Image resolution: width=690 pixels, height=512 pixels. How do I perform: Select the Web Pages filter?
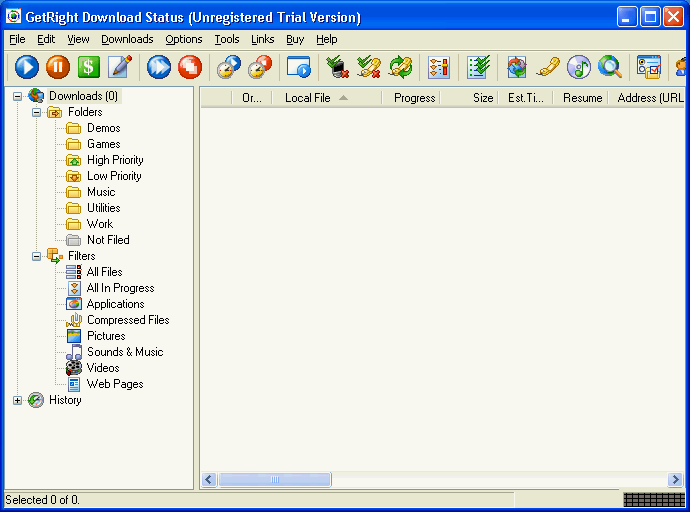click(115, 384)
